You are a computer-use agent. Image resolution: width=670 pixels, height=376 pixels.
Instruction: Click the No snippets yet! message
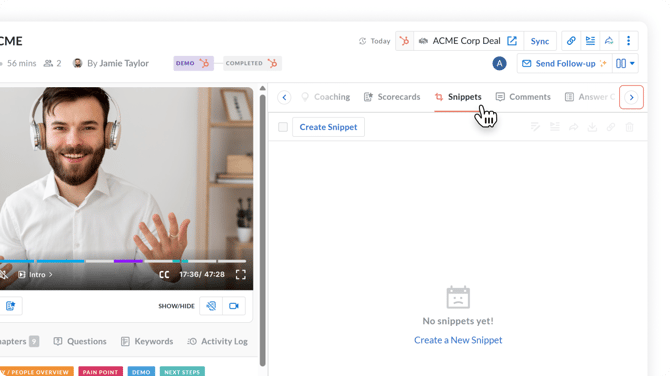click(x=458, y=321)
